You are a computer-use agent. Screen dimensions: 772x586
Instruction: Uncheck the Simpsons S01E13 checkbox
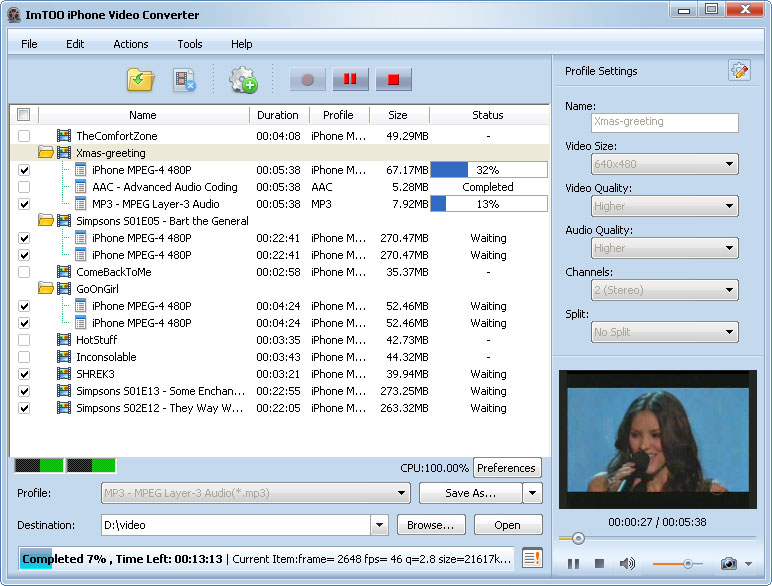click(24, 391)
